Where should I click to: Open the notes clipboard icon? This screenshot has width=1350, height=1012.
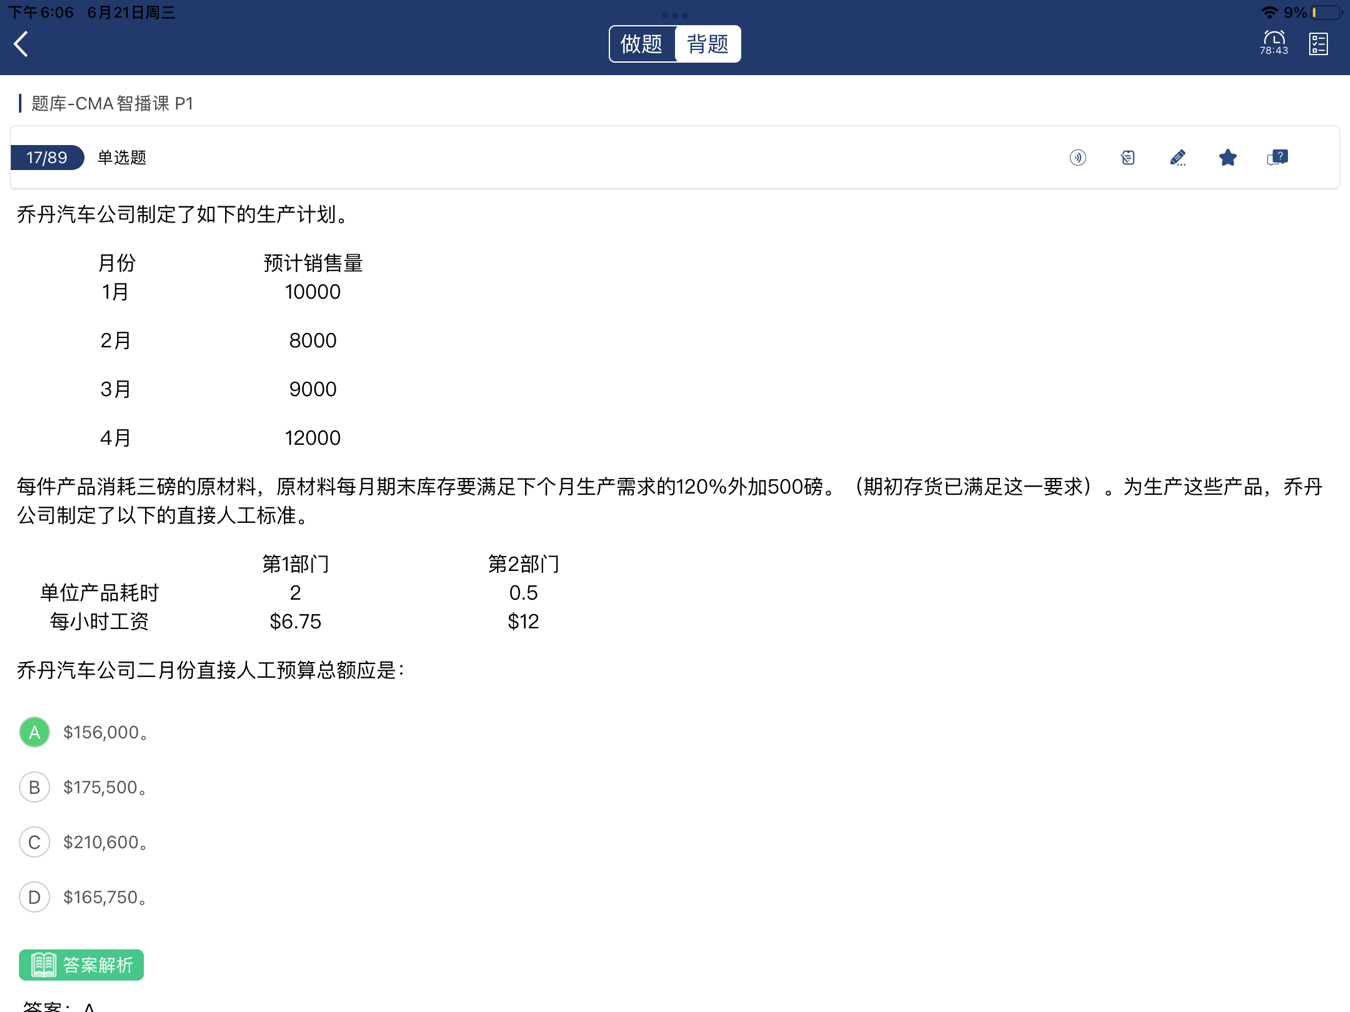click(x=1127, y=158)
